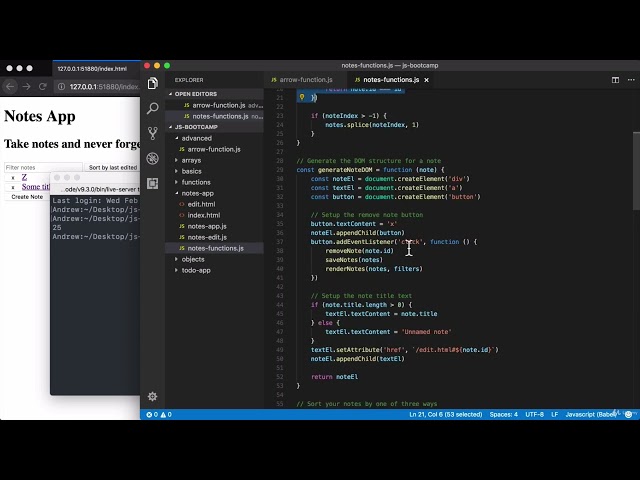Open the Sort by last edited dropdown
This screenshot has width=640, height=480.
click(x=113, y=167)
